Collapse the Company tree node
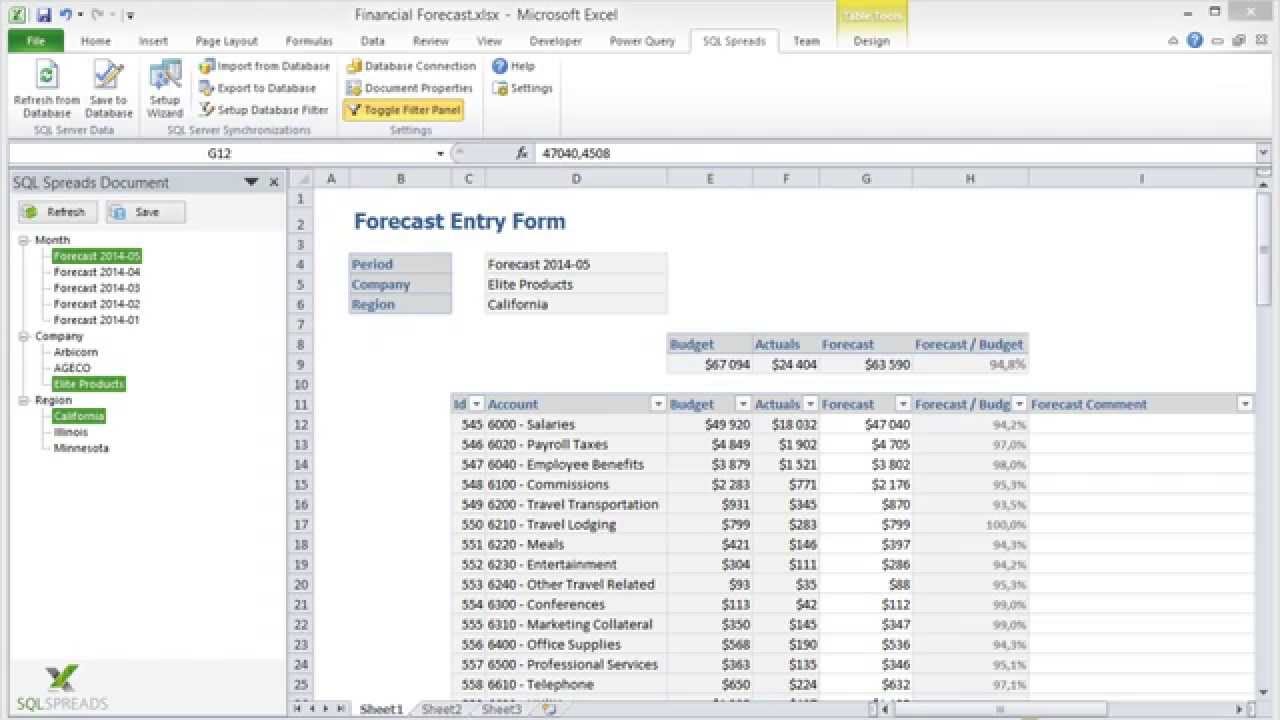The width and height of the screenshot is (1280, 720). click(x=24, y=336)
